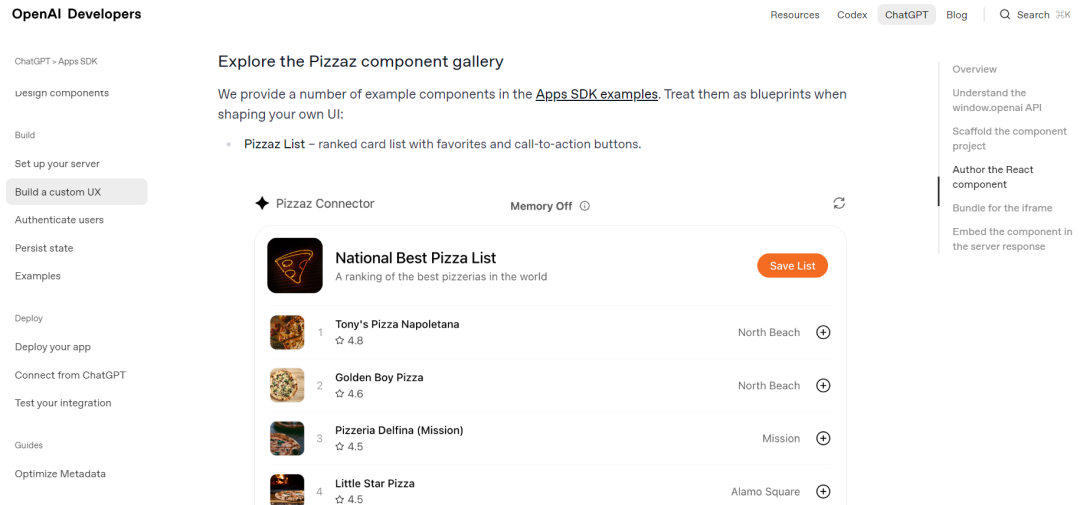Jump to Bundle for the iframe section
Image resolution: width=1080 pixels, height=505 pixels.
pyautogui.click(x=1001, y=208)
